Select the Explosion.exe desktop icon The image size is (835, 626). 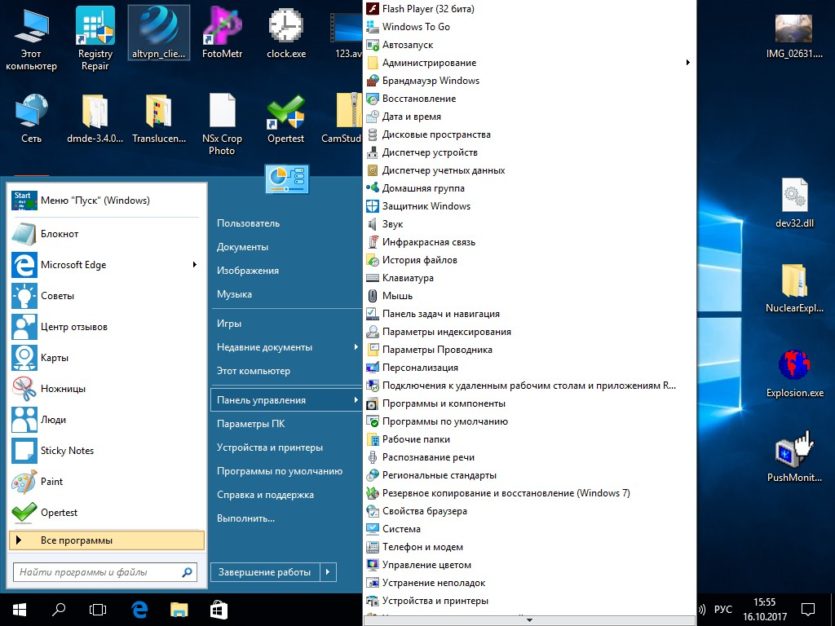(x=795, y=373)
